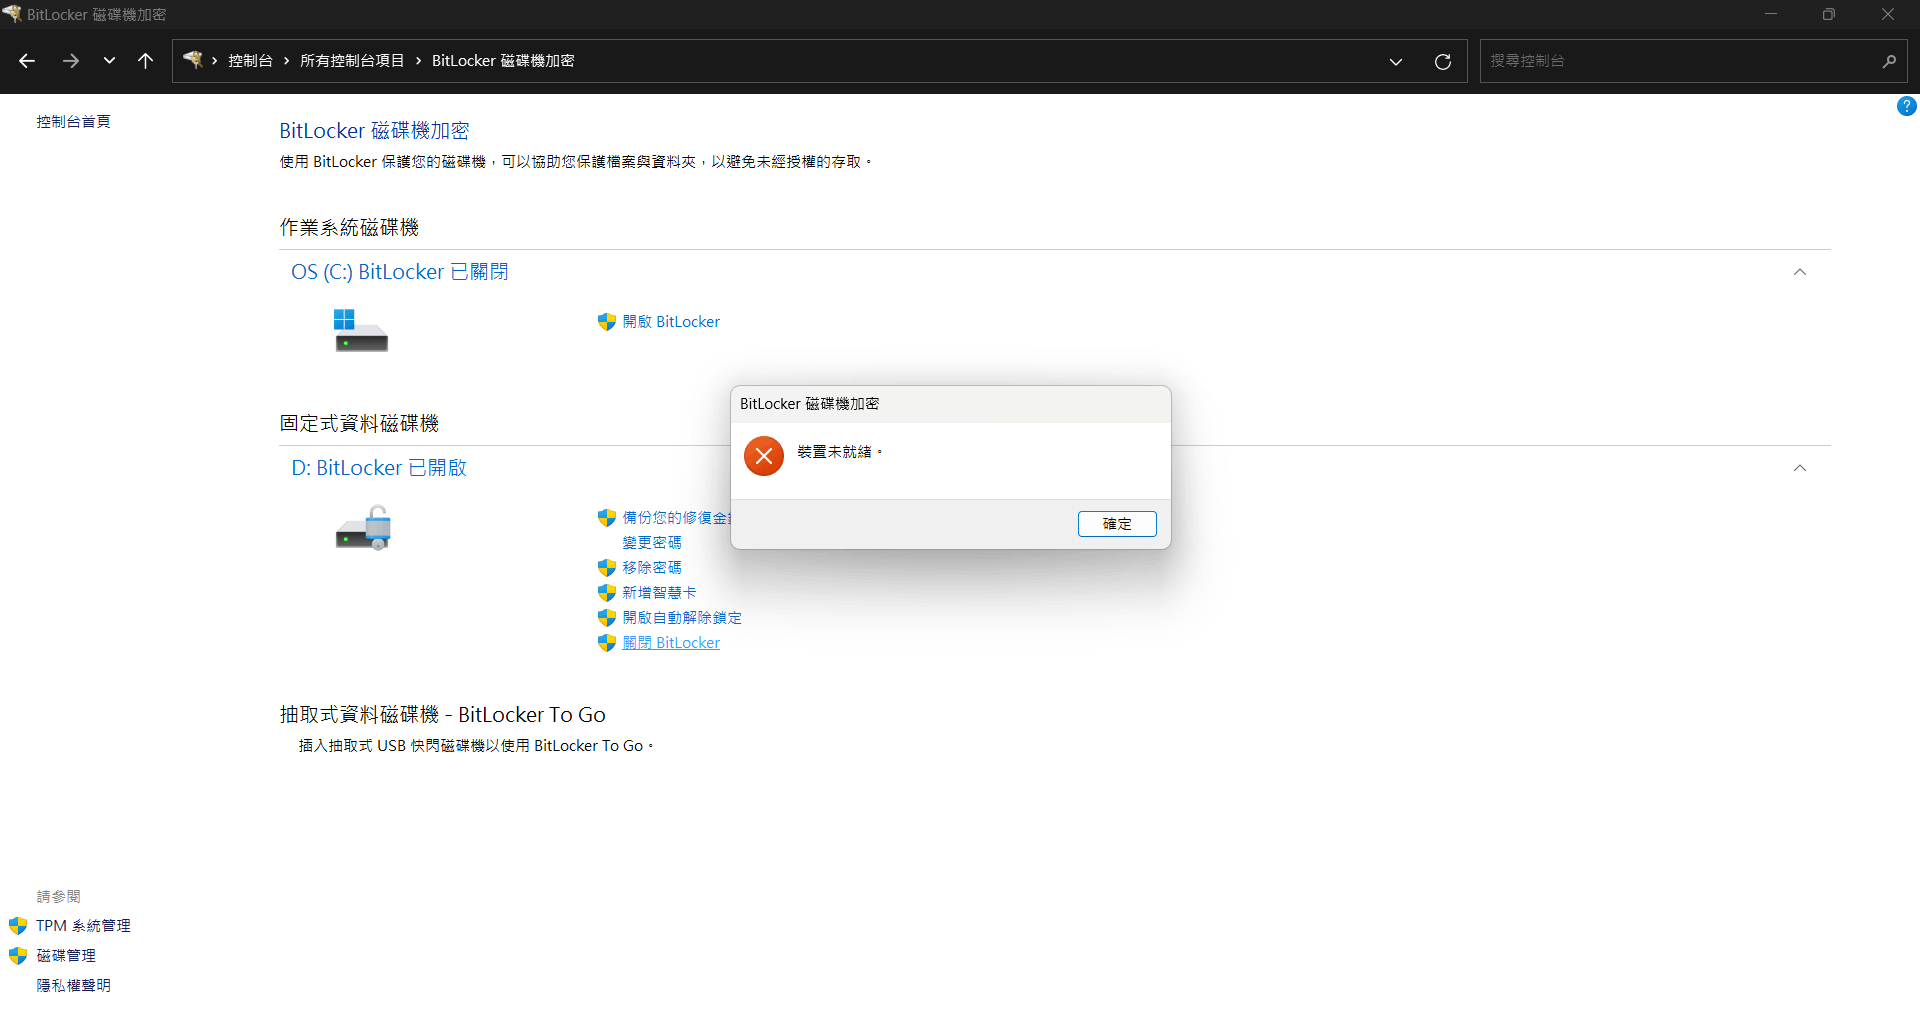Image resolution: width=1920 pixels, height=1018 pixels.
Task: Click the error dialog title bar
Action: pos(951,404)
